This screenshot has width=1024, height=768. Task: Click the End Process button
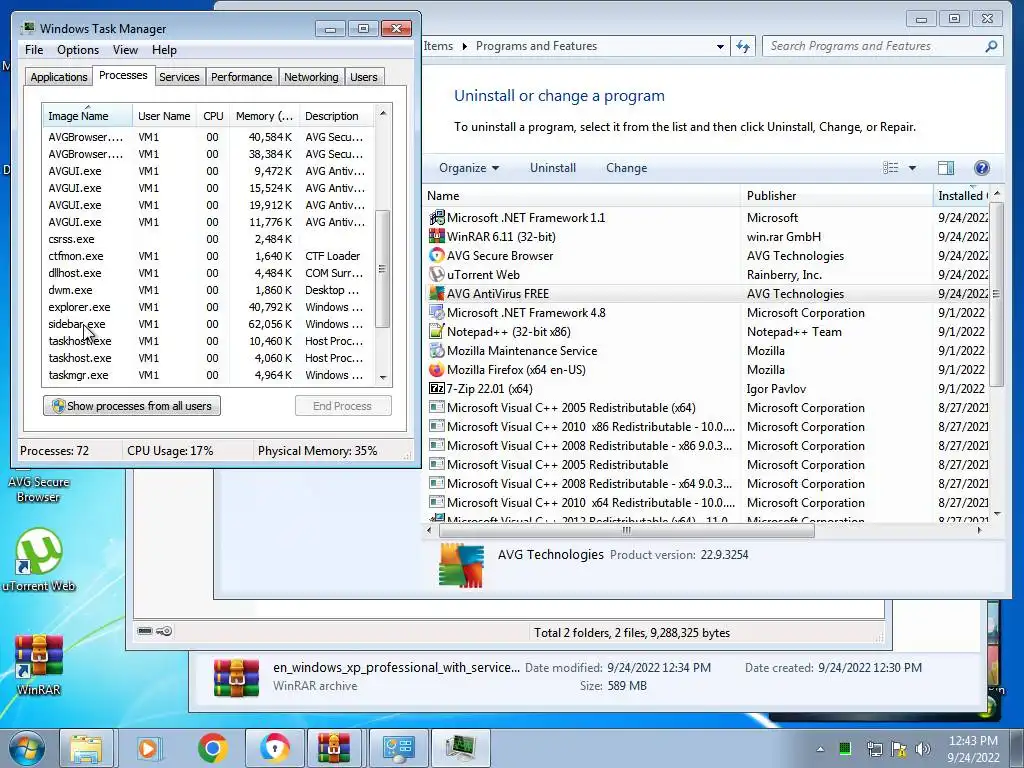343,406
